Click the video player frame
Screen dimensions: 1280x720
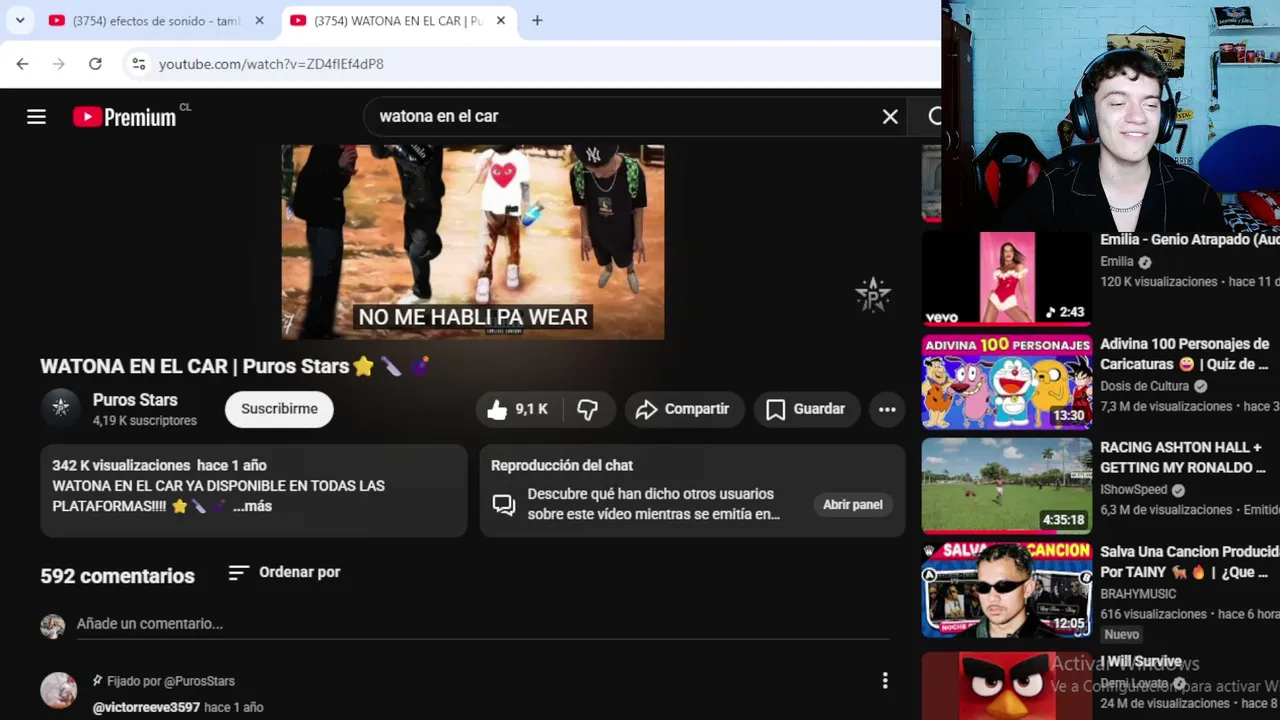click(472, 242)
